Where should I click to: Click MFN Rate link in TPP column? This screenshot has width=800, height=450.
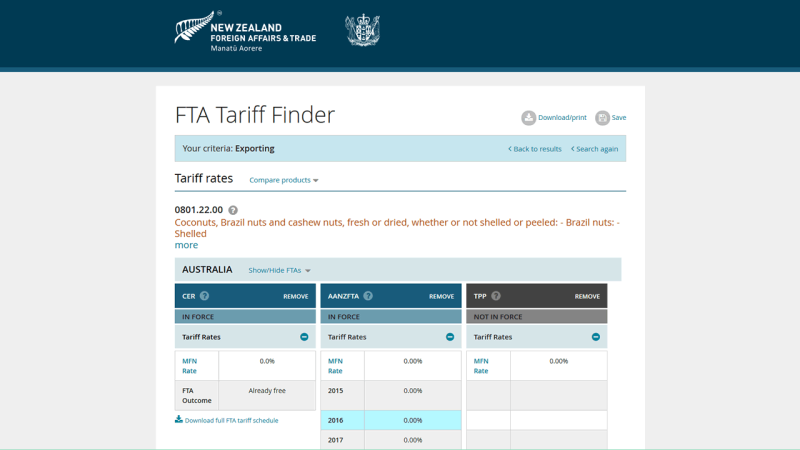(481, 366)
